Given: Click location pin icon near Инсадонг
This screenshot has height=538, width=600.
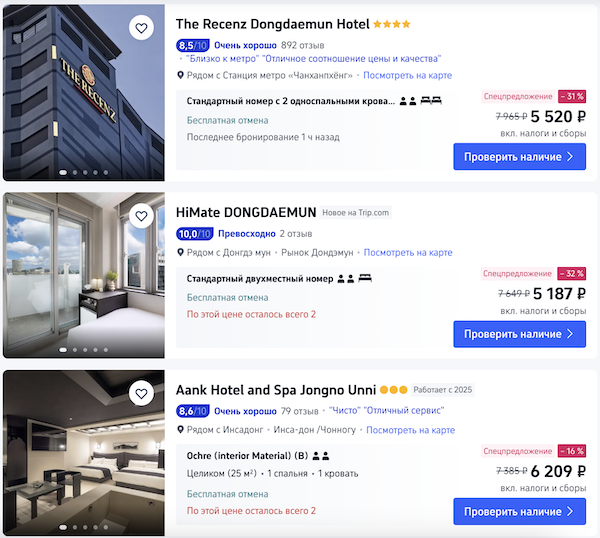Looking at the screenshot, I should click(181, 430).
